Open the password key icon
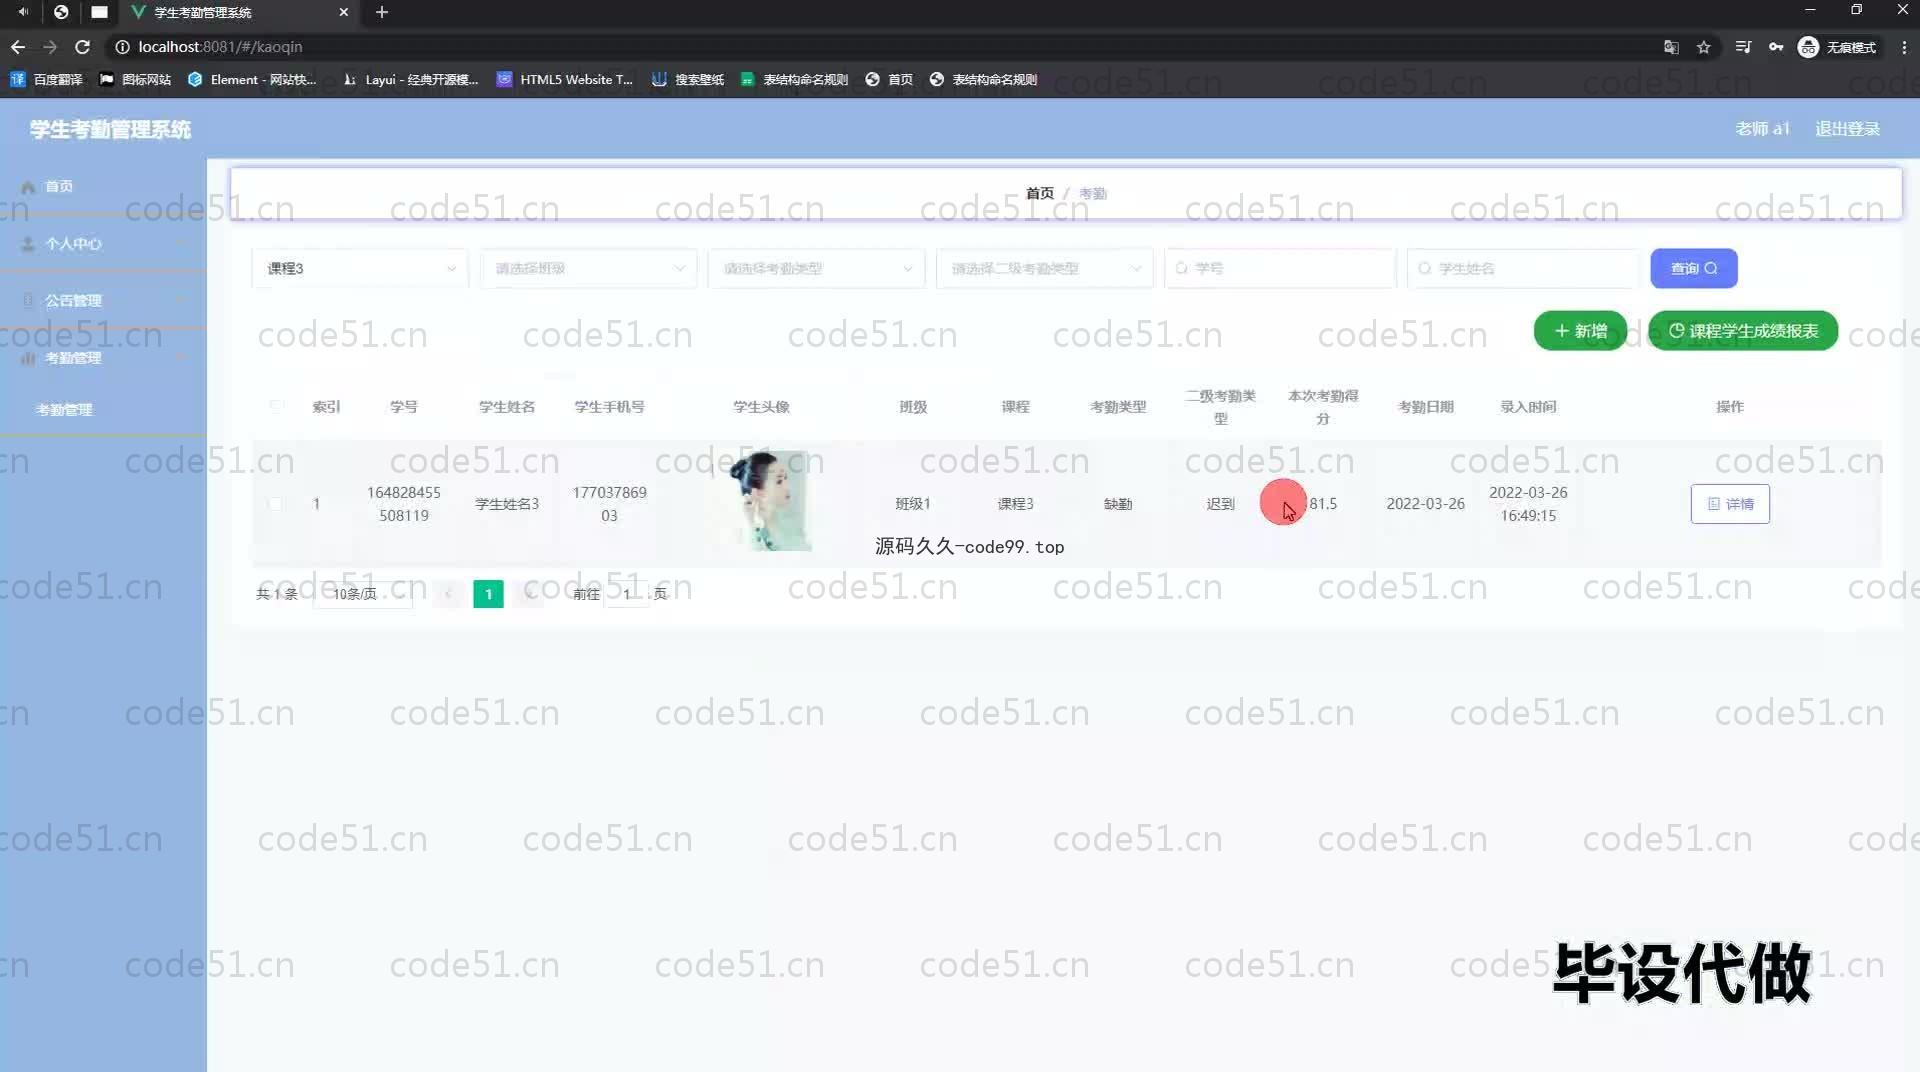The image size is (1920, 1072). [1776, 47]
